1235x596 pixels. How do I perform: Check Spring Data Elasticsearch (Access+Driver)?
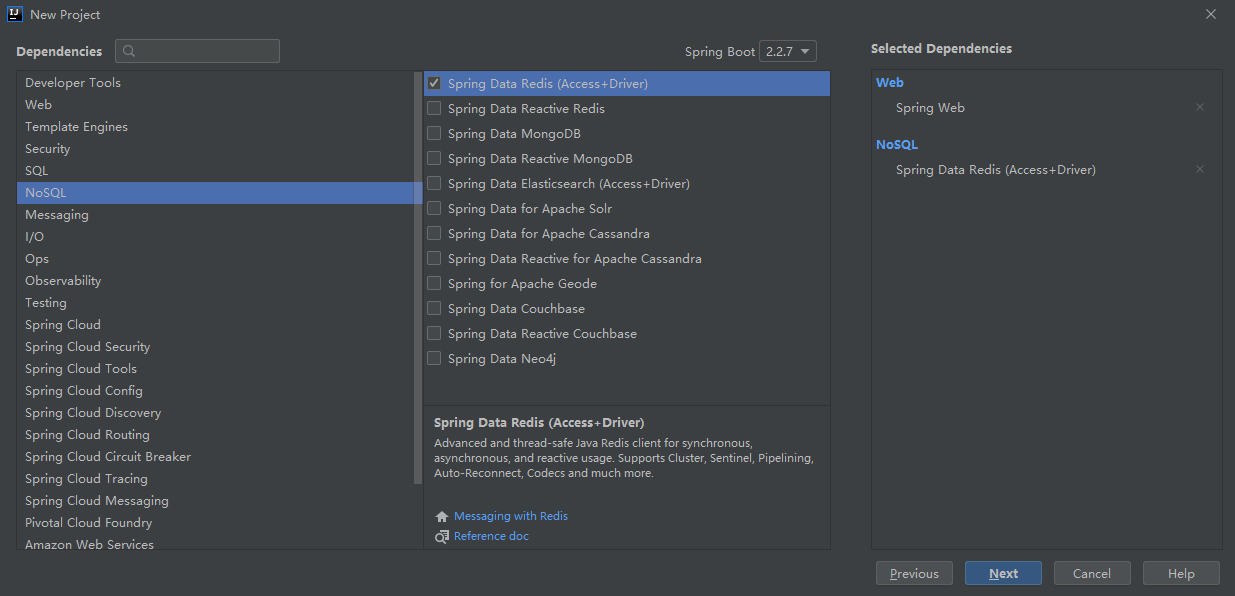(x=434, y=183)
